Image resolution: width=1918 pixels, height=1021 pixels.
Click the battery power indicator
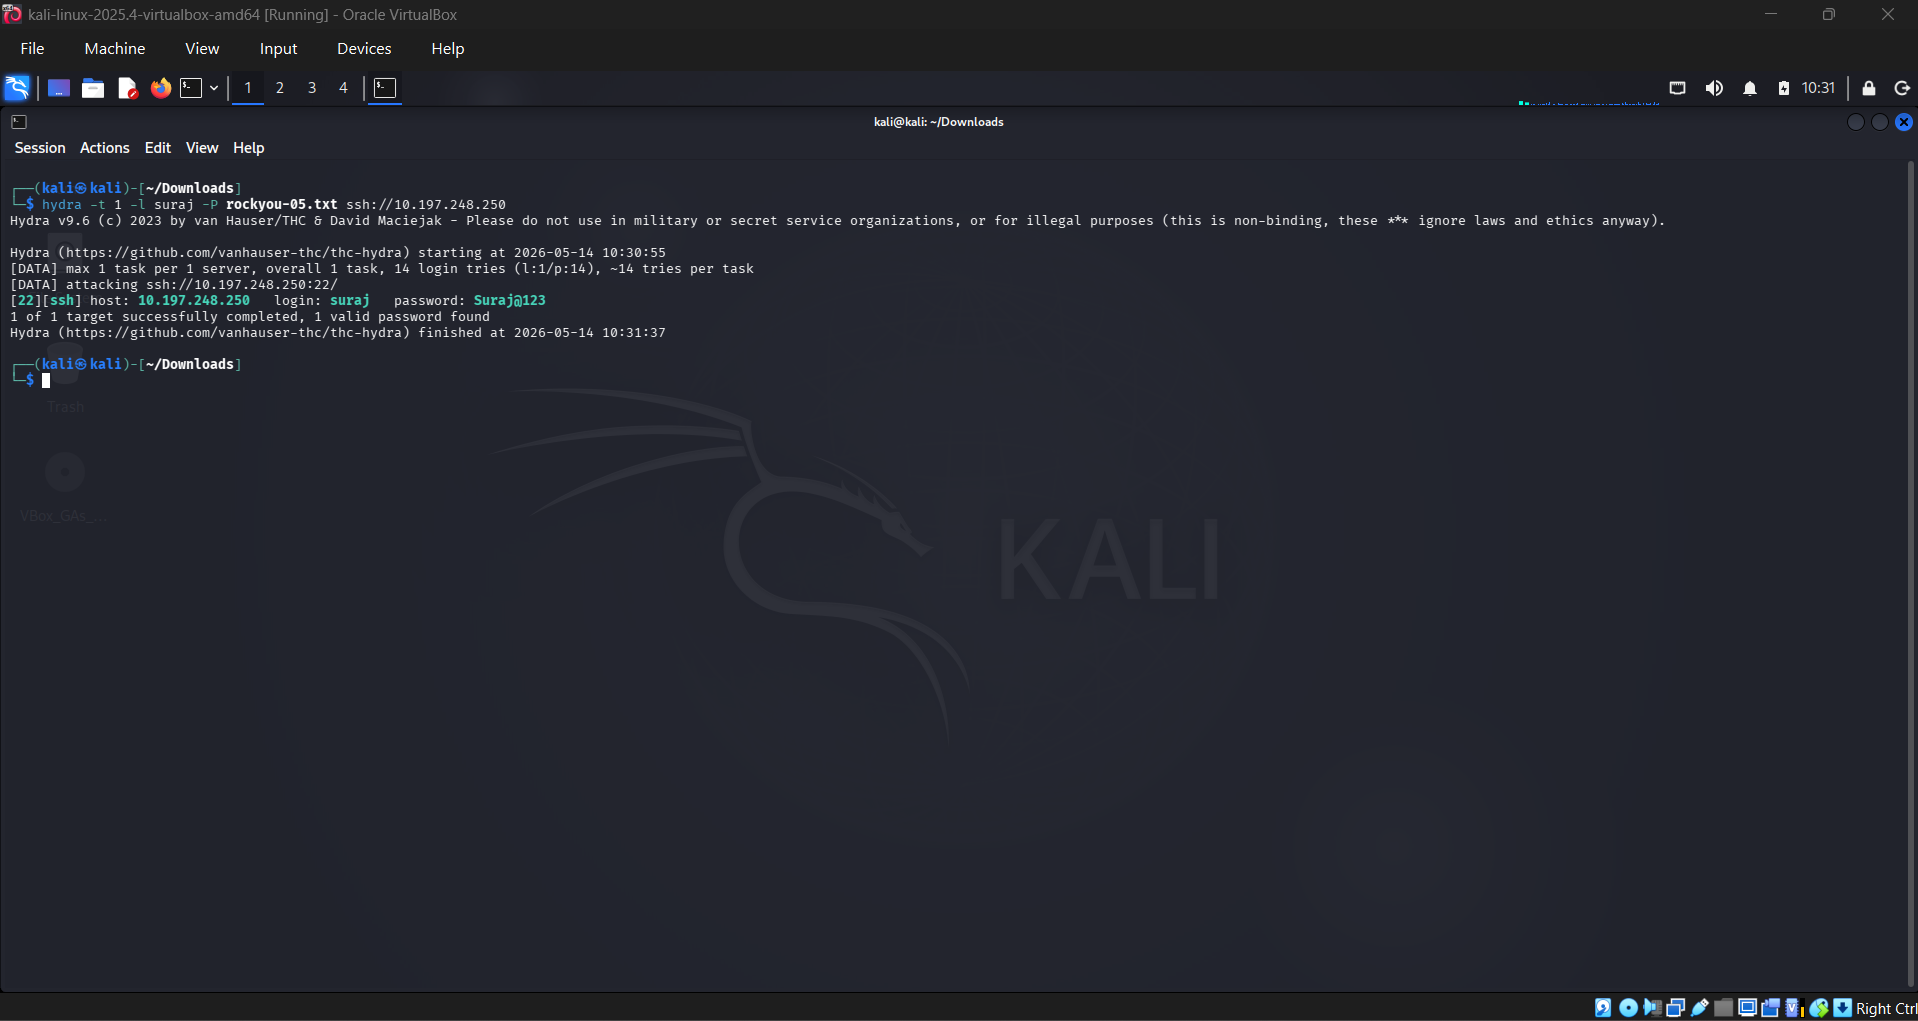click(x=1784, y=88)
